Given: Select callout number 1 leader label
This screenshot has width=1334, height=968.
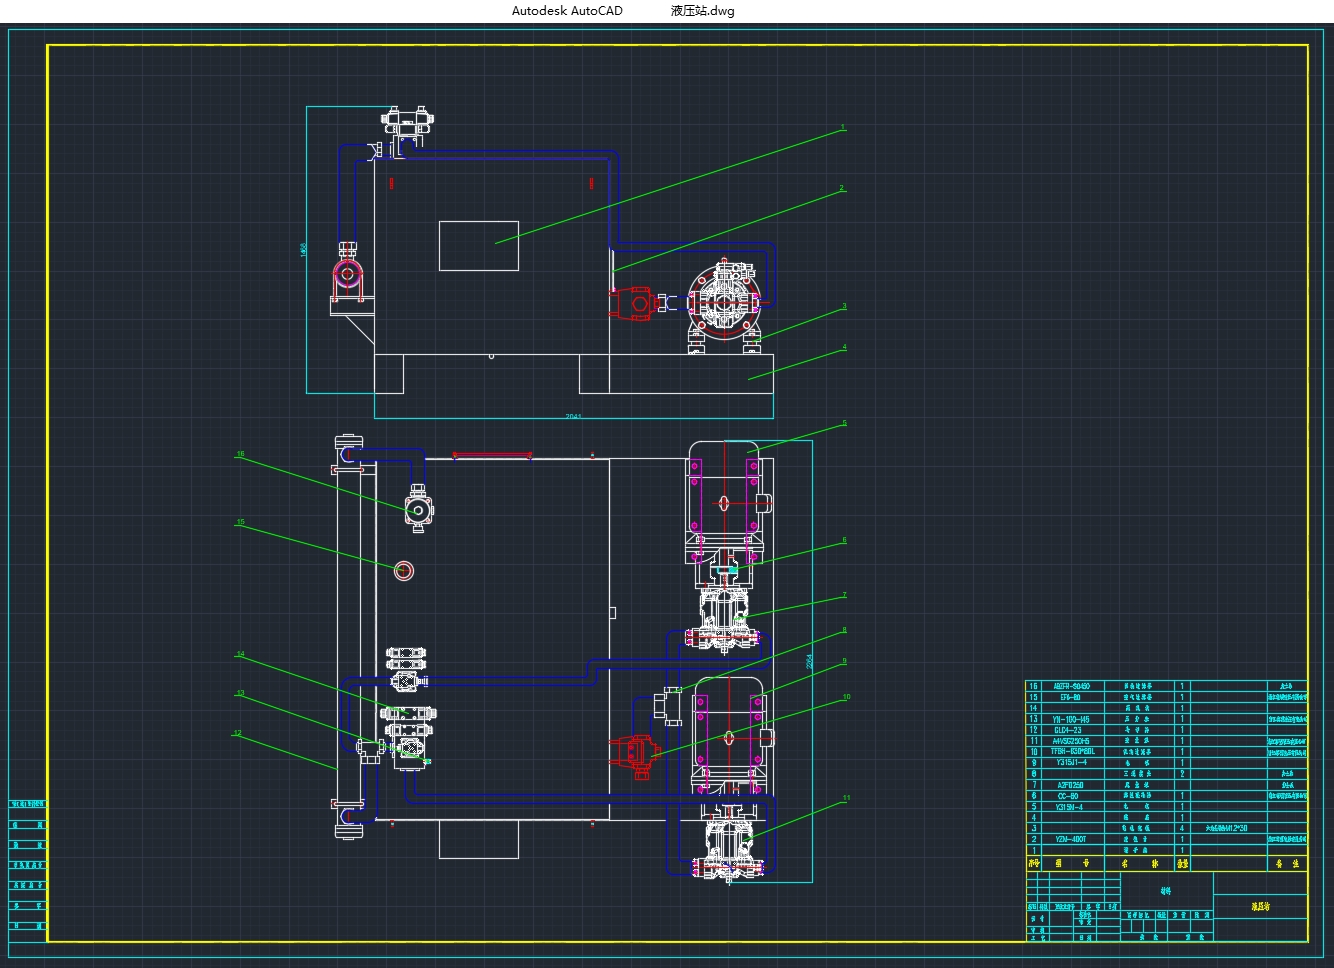Looking at the screenshot, I should click(x=843, y=127).
